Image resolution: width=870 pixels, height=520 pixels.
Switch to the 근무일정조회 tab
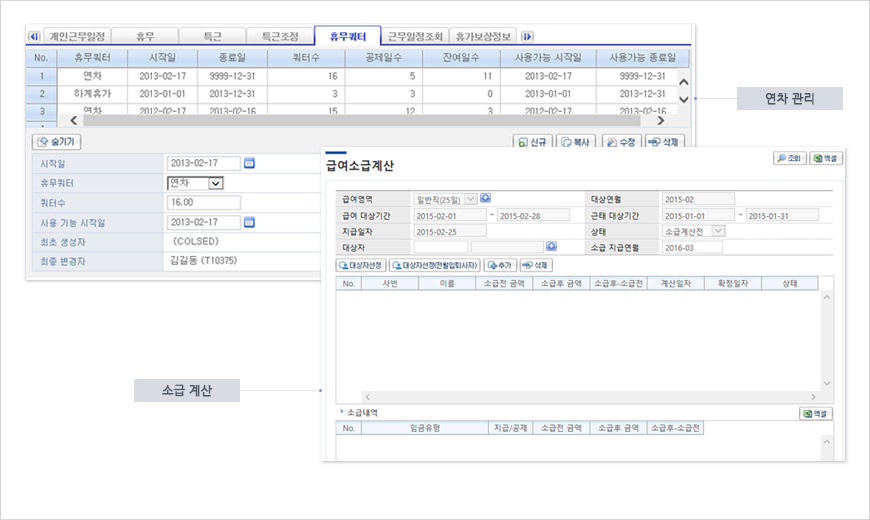click(415, 36)
